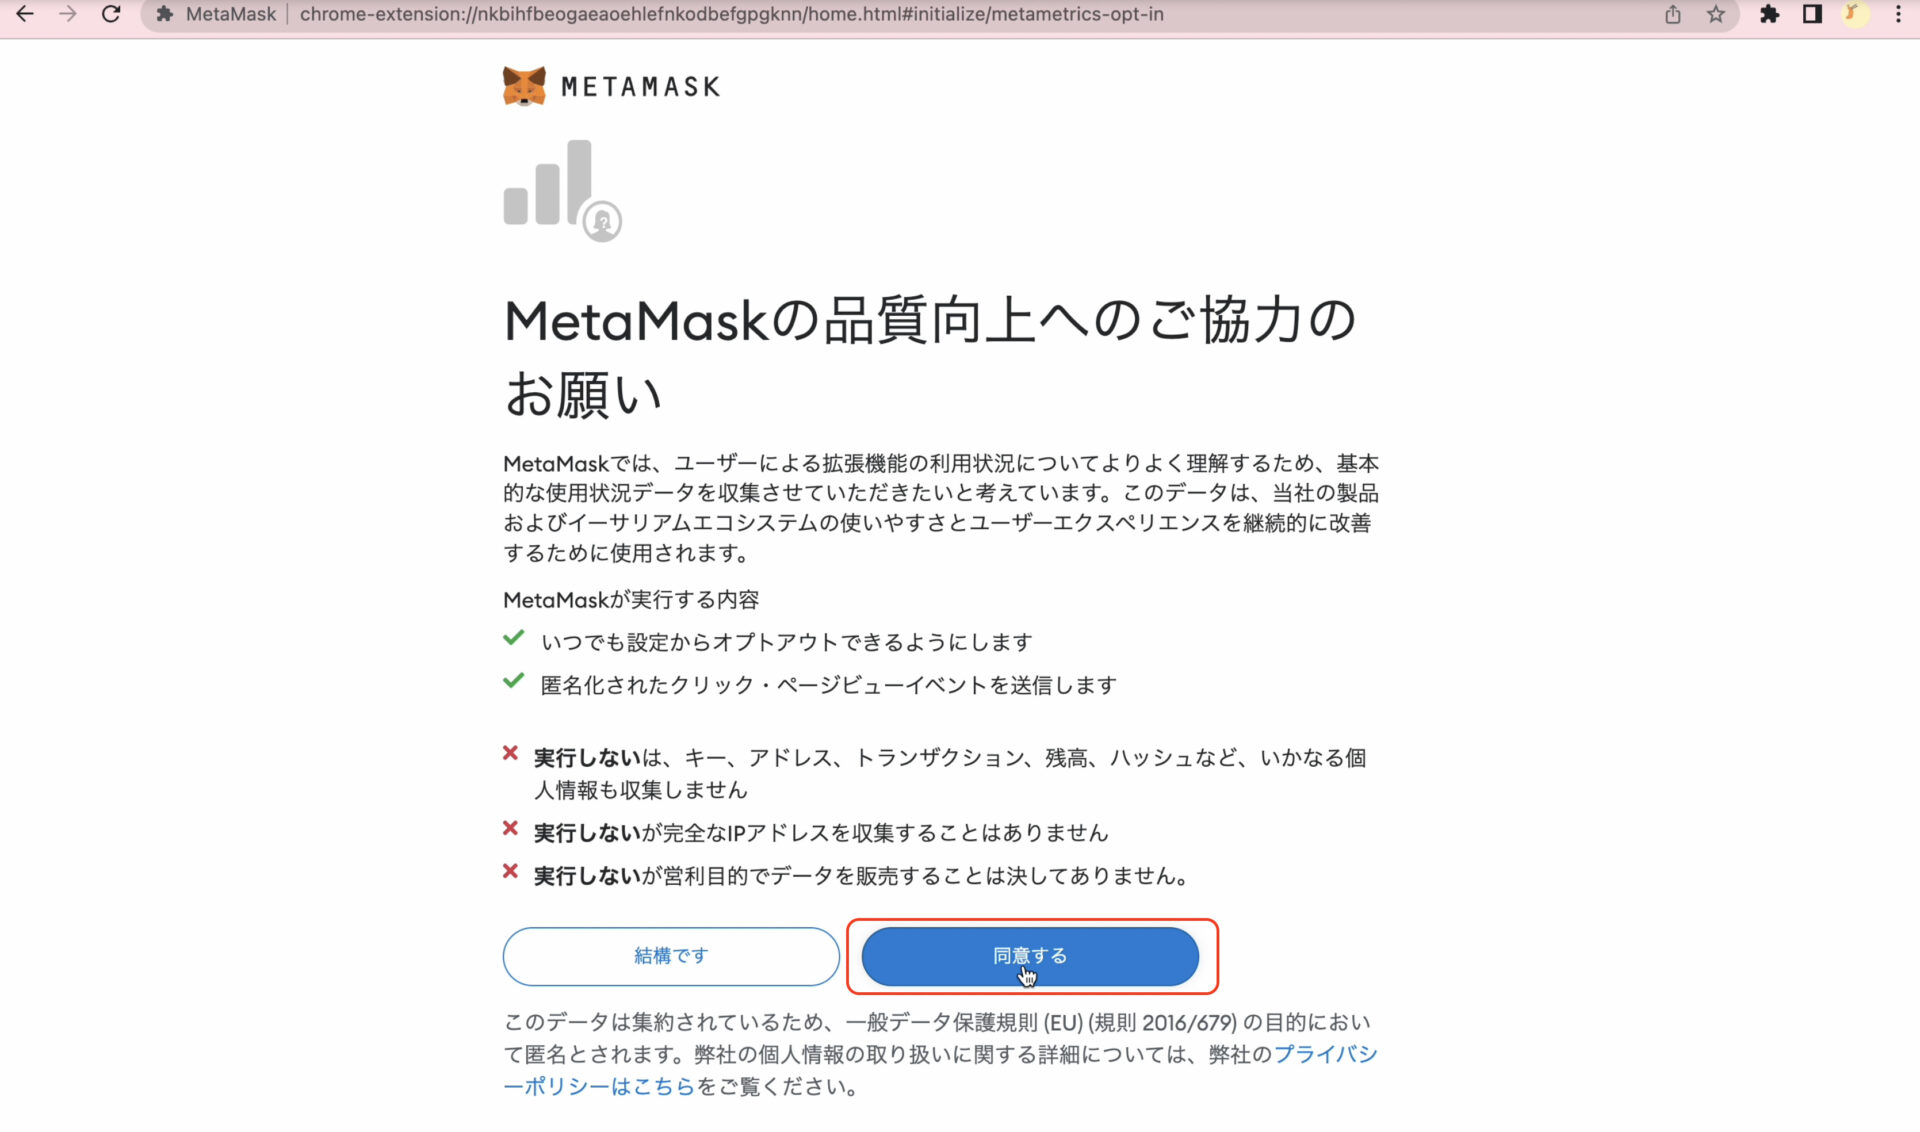Click the browser back arrow

[25, 14]
